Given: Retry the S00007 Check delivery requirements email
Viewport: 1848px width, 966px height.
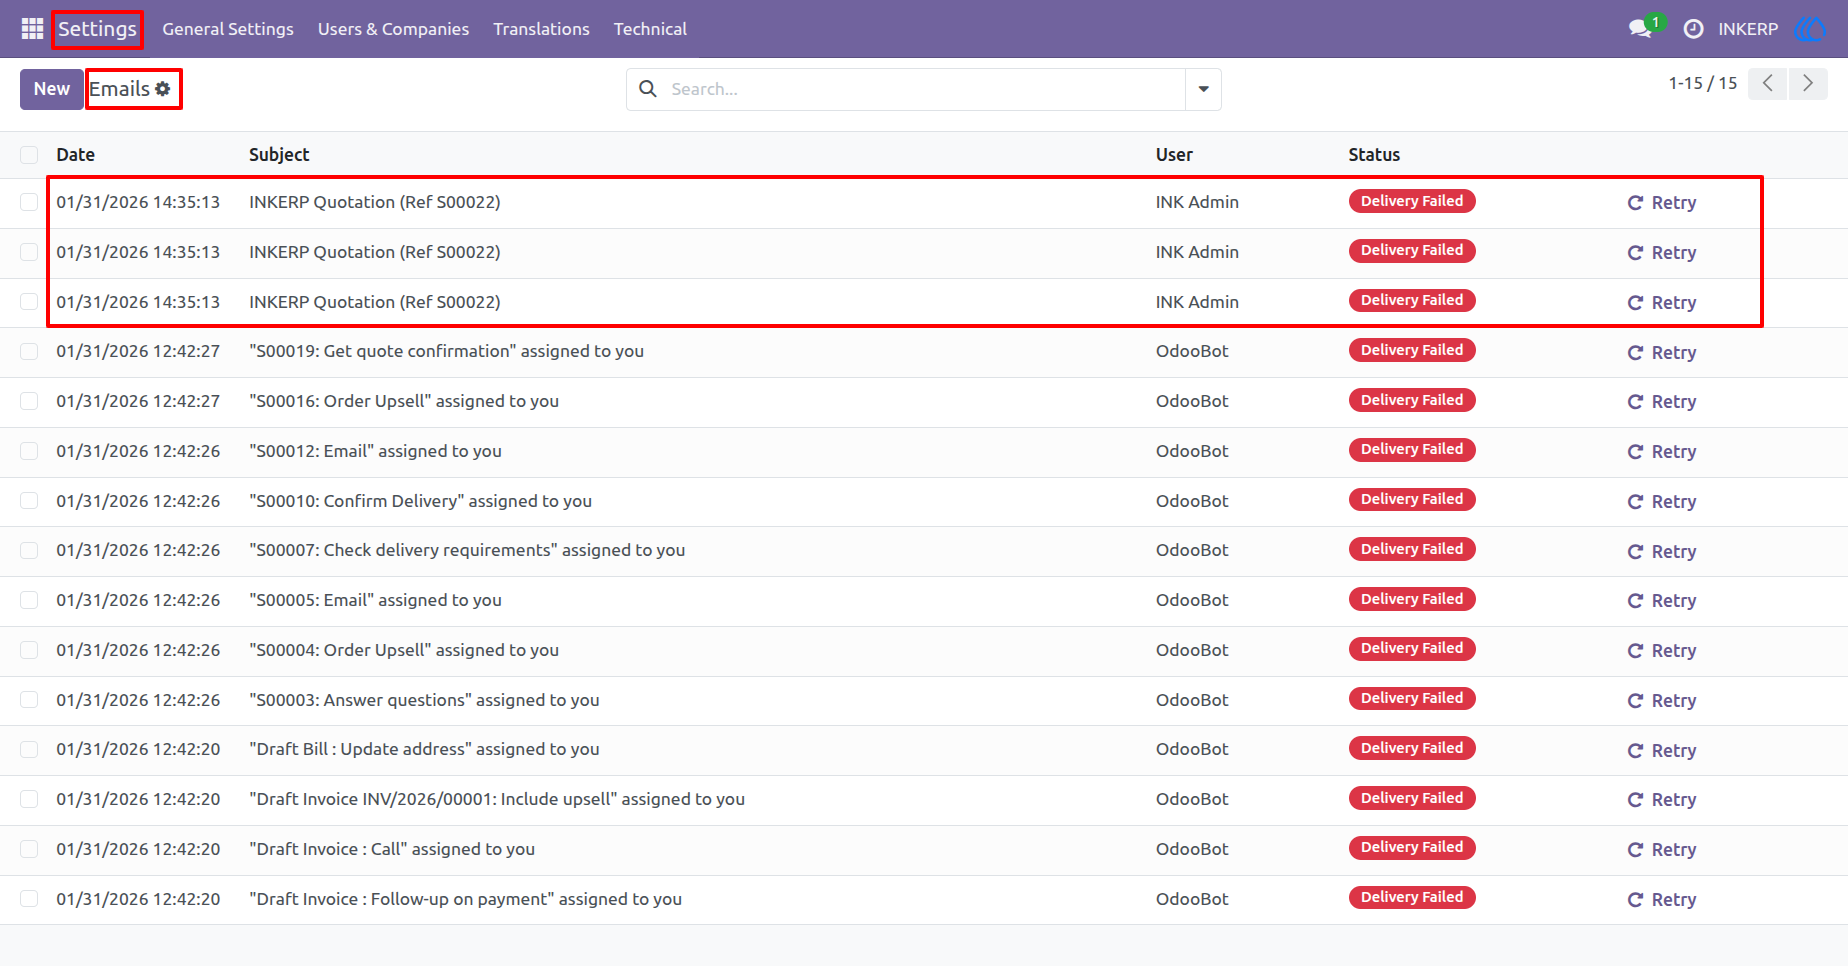Looking at the screenshot, I should pos(1661,551).
